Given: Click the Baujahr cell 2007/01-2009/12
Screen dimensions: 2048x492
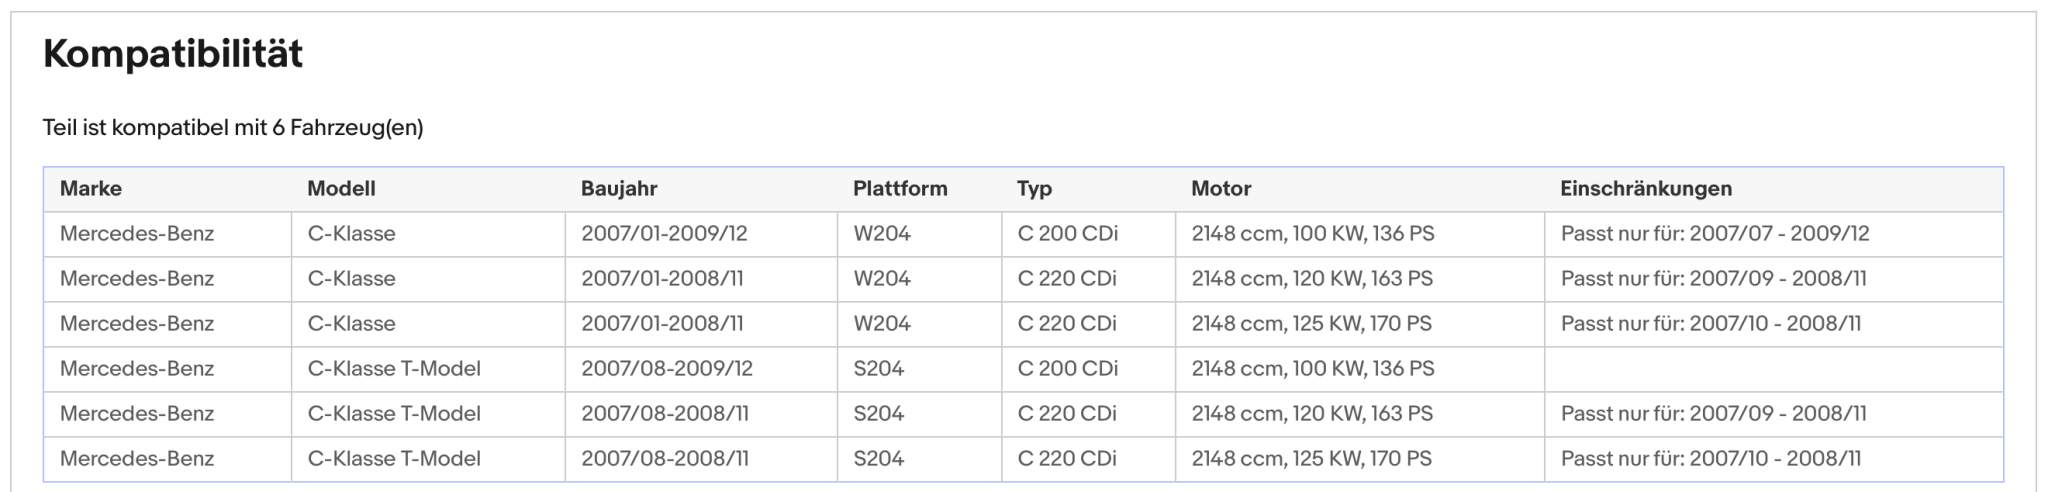Looking at the screenshot, I should click(664, 234).
